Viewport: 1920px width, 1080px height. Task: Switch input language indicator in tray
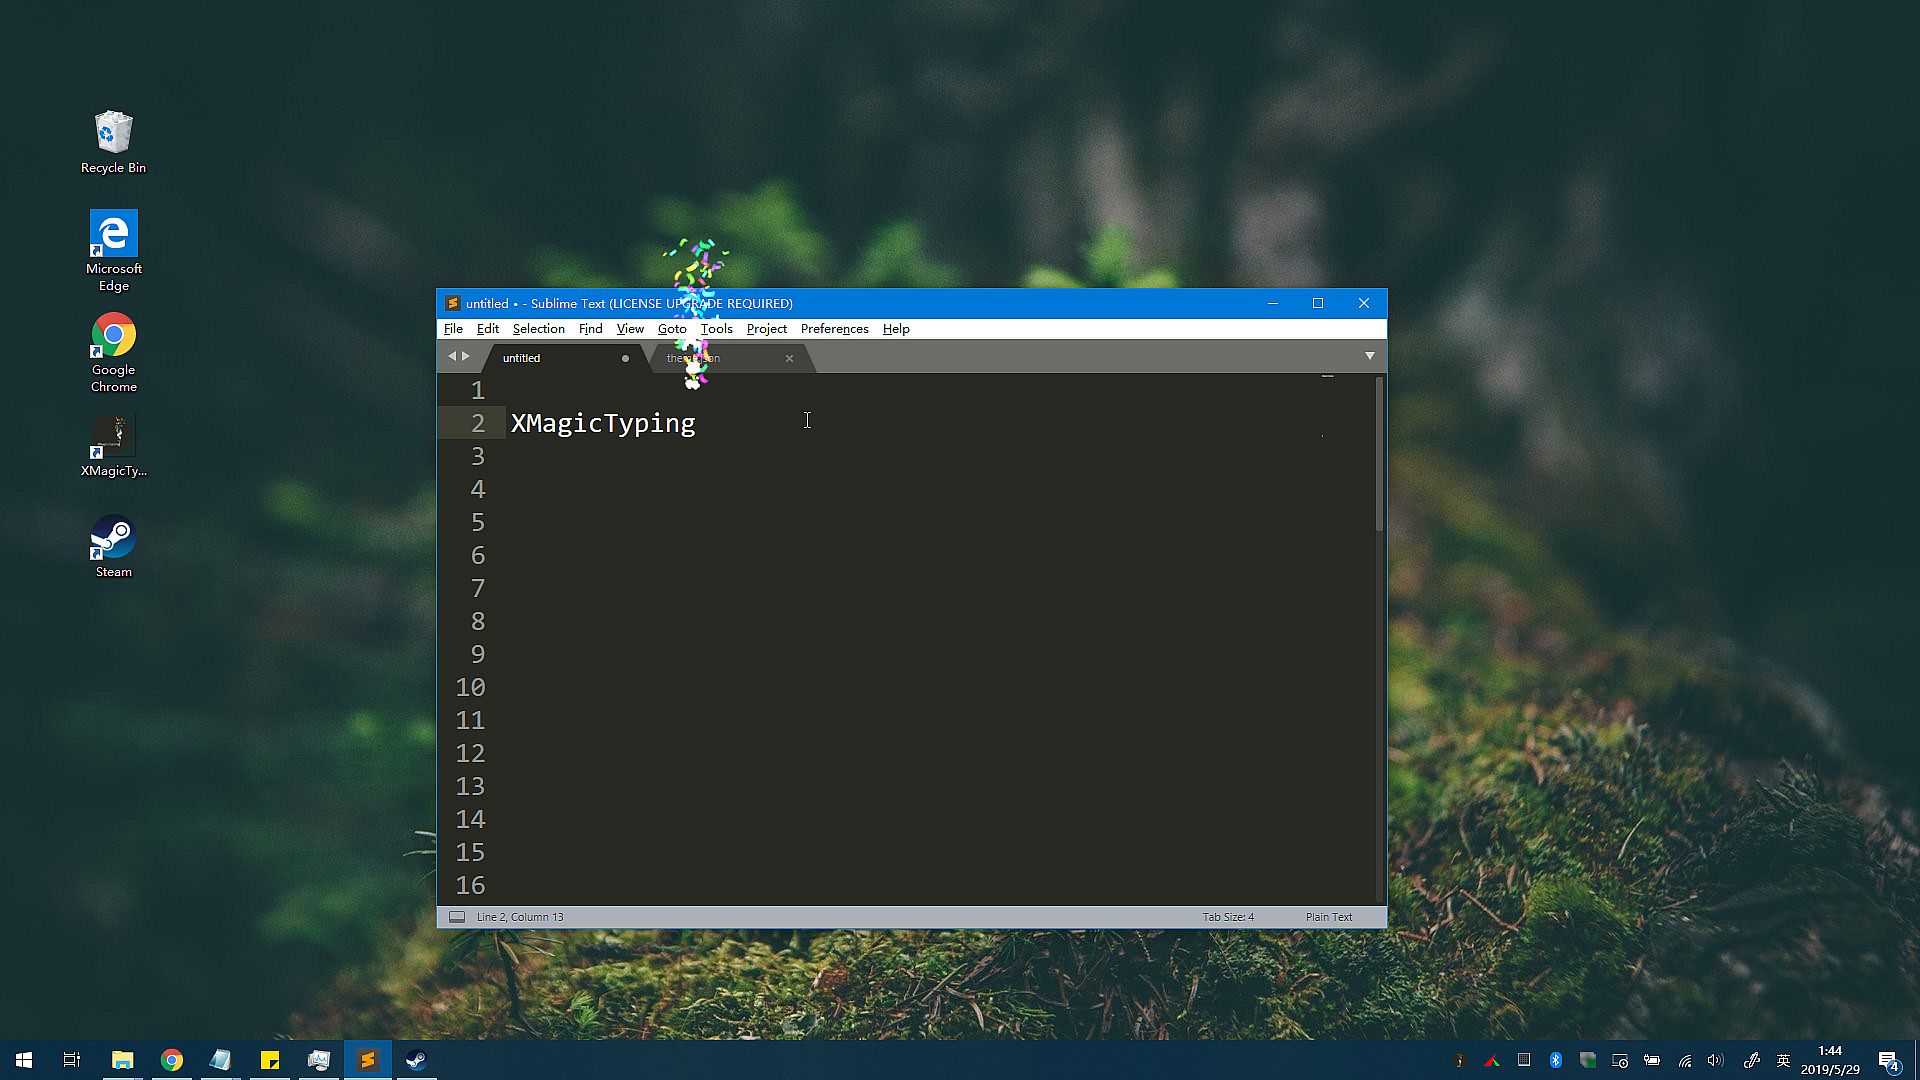[1783, 1060]
